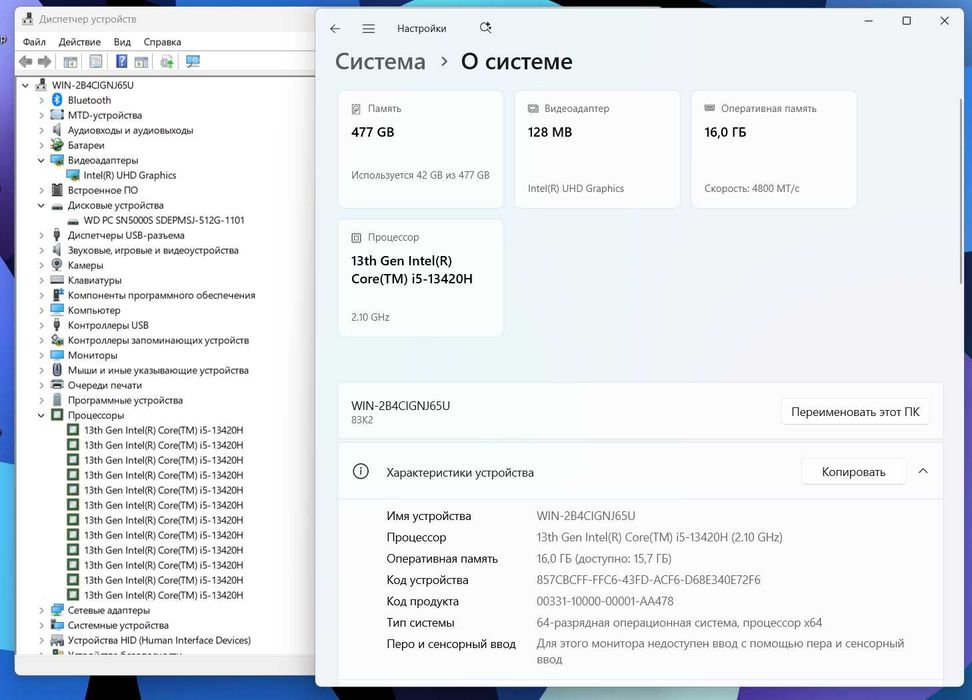Expand the Контроллеры USB node

tap(41, 326)
